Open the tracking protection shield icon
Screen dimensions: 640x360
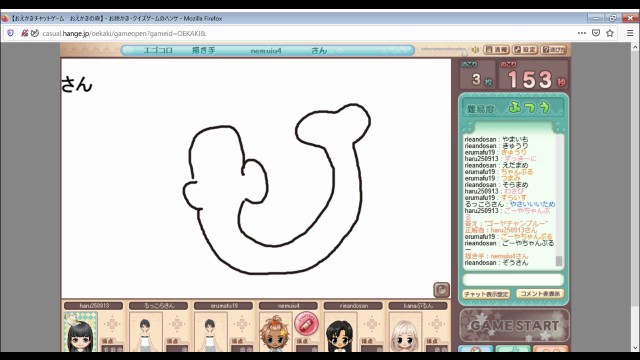click(x=11, y=33)
